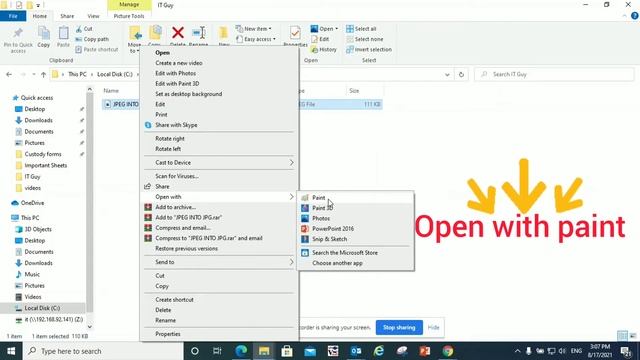Click the Paste clipboard icon
Image resolution: width=640 pixels, height=360 pixels.
63,33
